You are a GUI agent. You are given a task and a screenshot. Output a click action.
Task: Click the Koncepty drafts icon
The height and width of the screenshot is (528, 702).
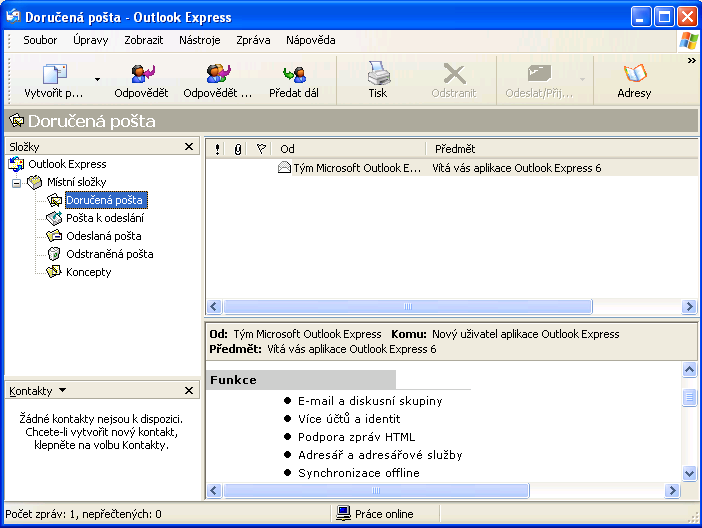point(54,271)
